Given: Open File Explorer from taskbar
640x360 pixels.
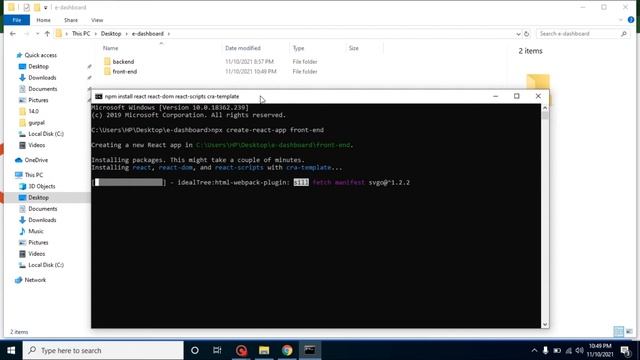Looking at the screenshot, I should [264, 350].
